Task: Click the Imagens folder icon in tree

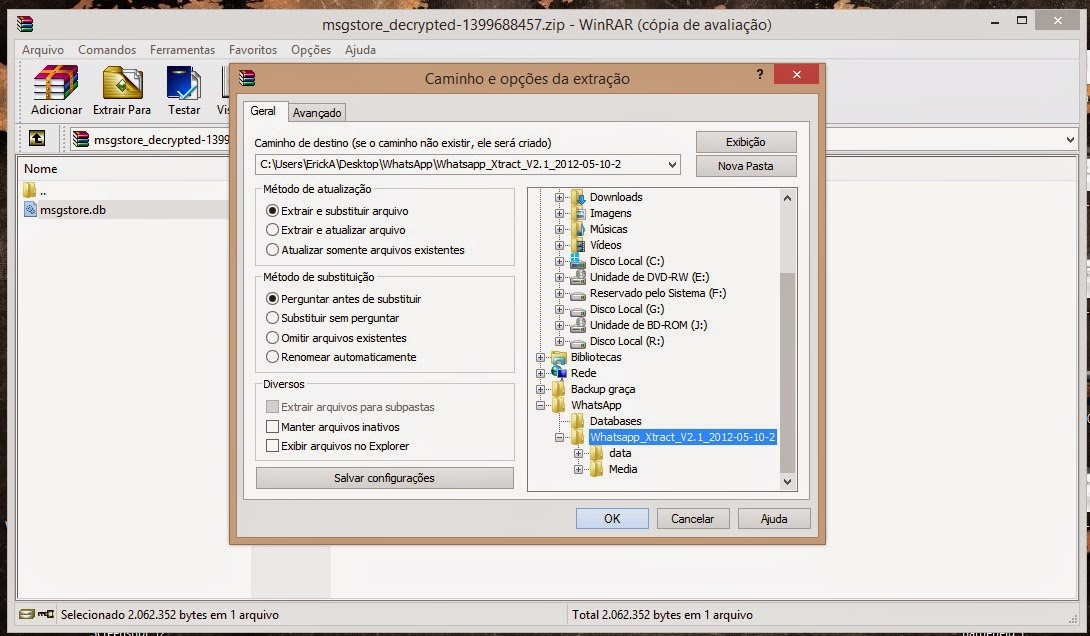Action: coord(578,213)
